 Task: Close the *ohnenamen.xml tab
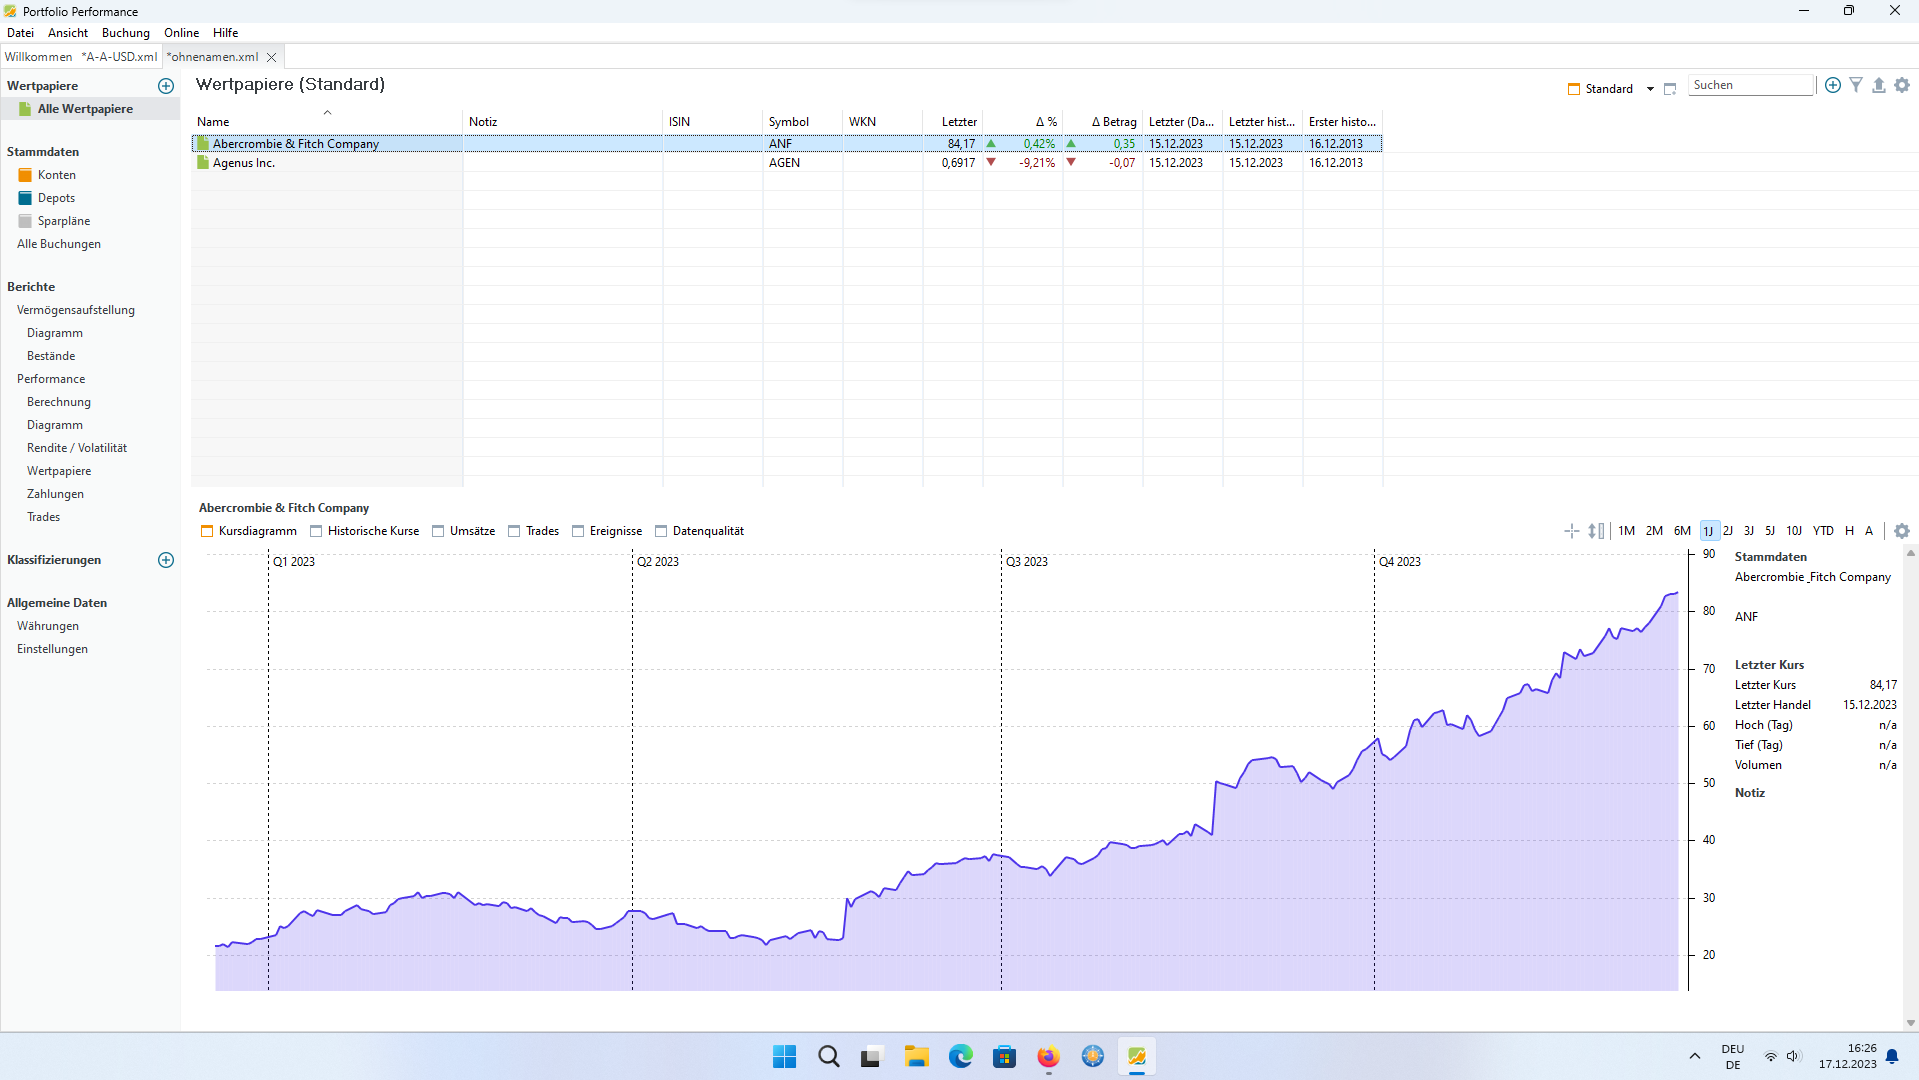(x=271, y=57)
